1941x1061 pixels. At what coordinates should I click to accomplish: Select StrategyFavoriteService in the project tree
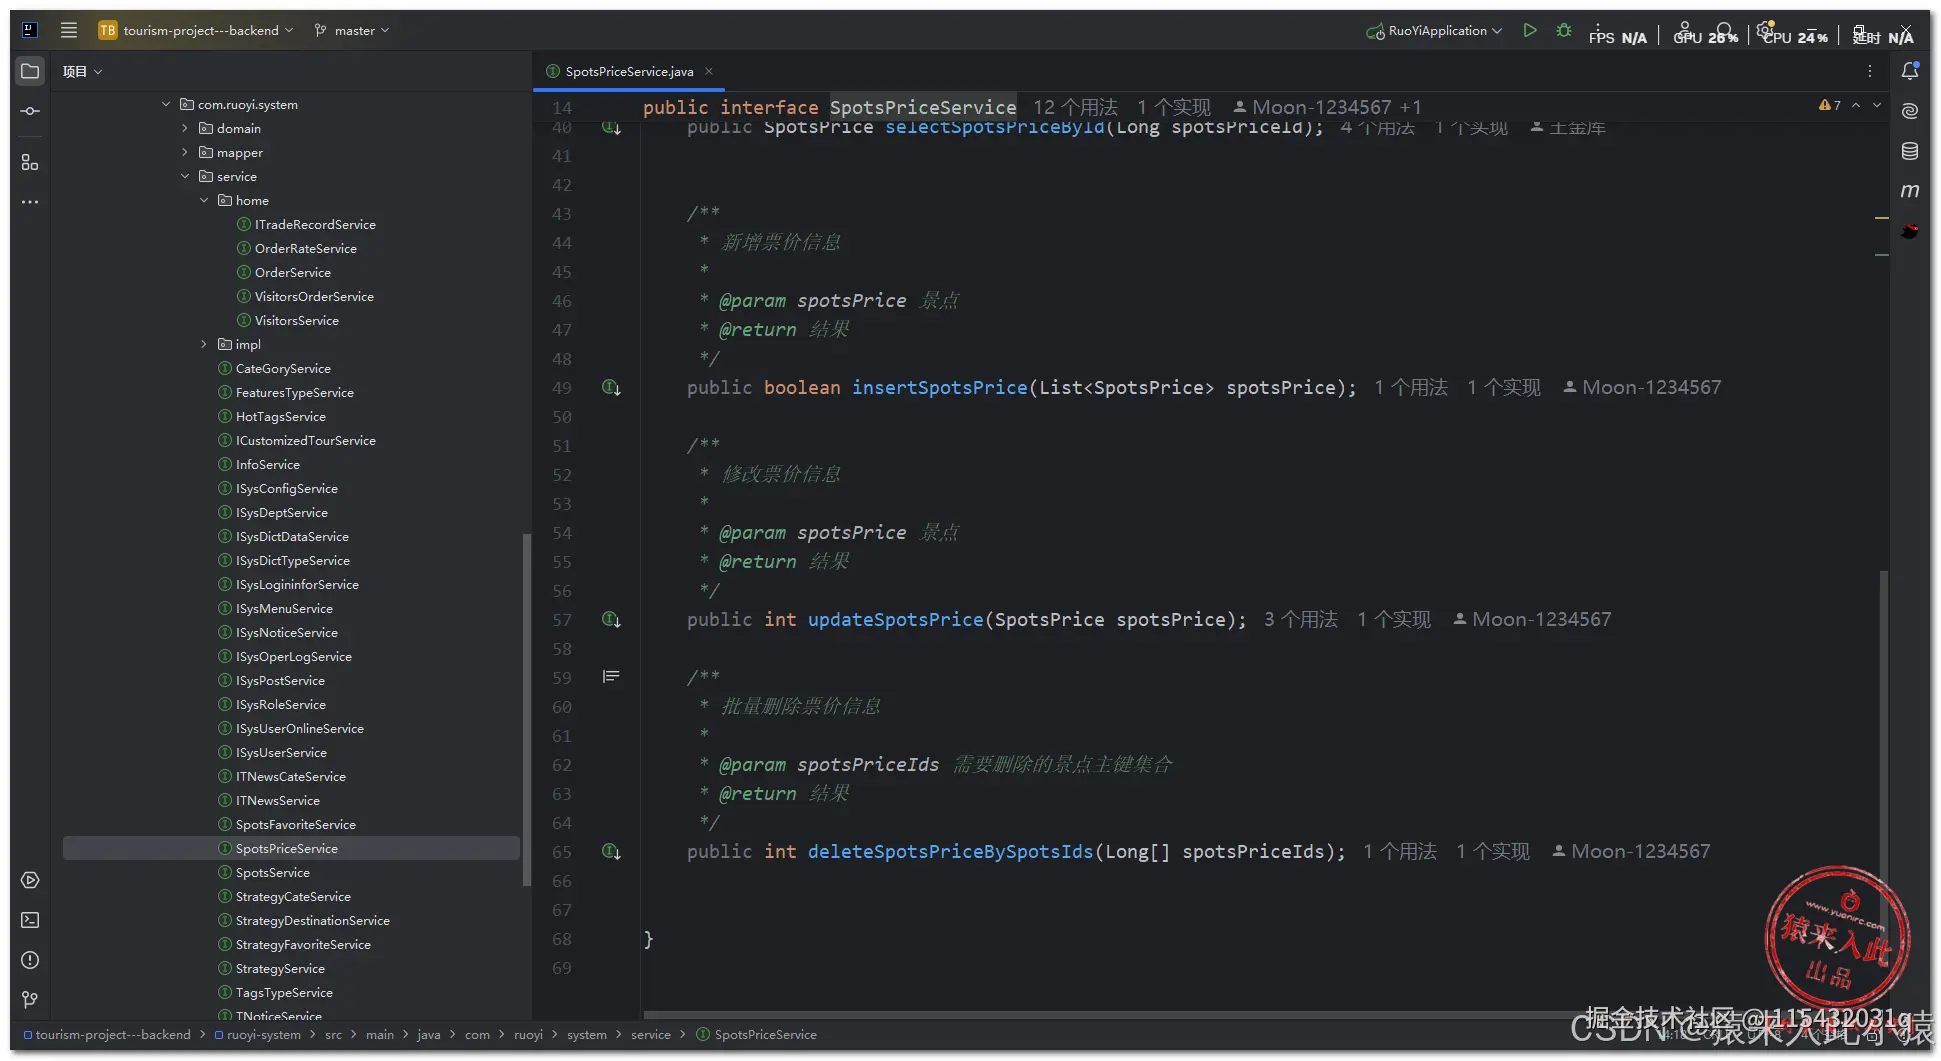[x=303, y=944]
